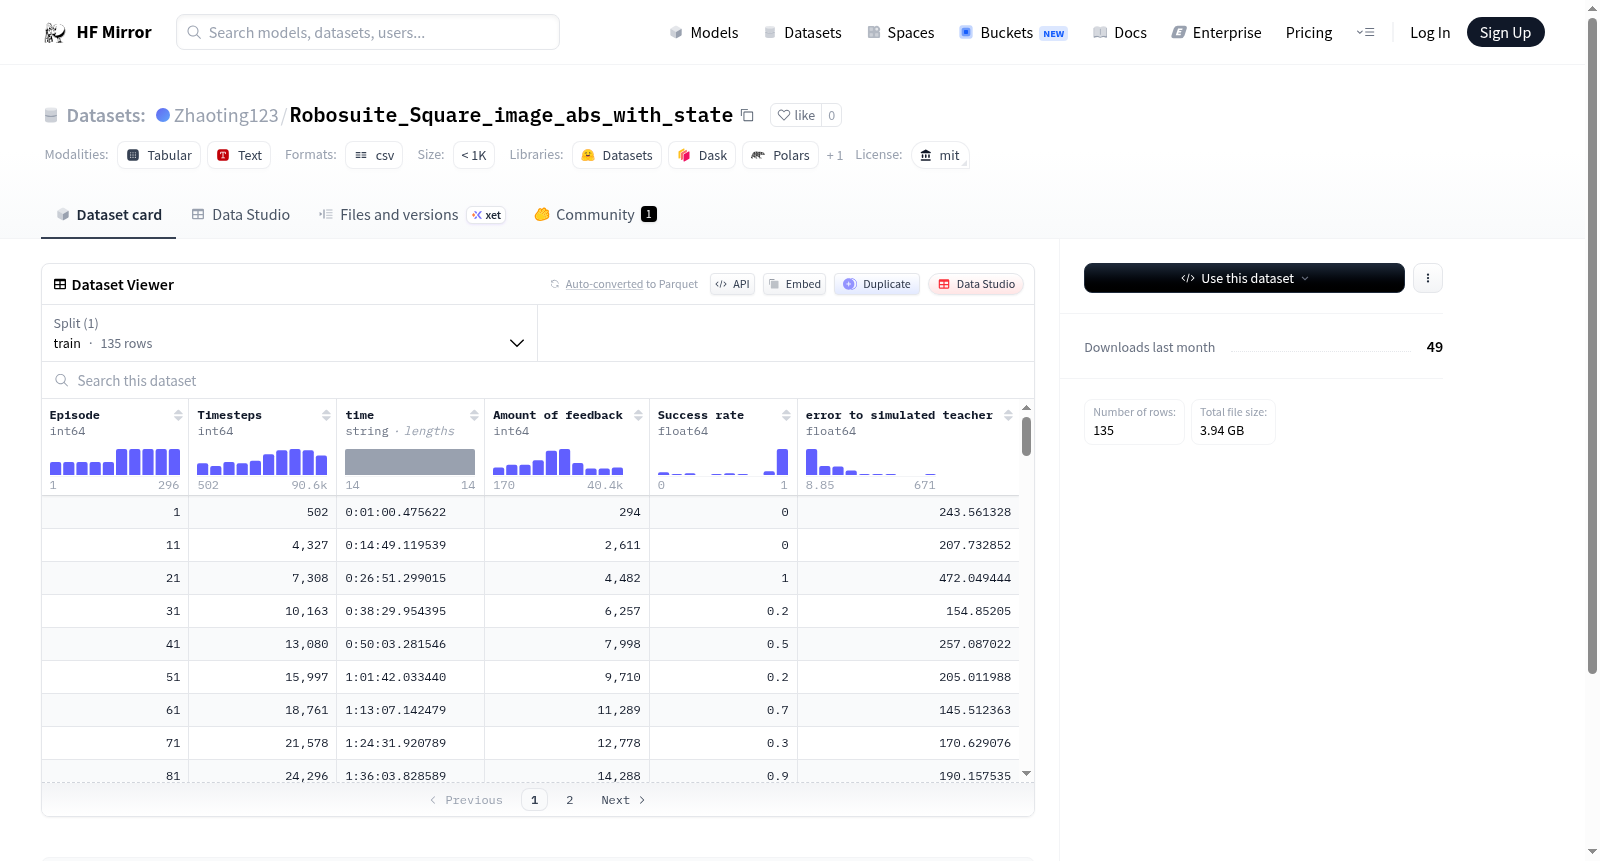Open Enterprise in the top navigation

click(x=1216, y=33)
